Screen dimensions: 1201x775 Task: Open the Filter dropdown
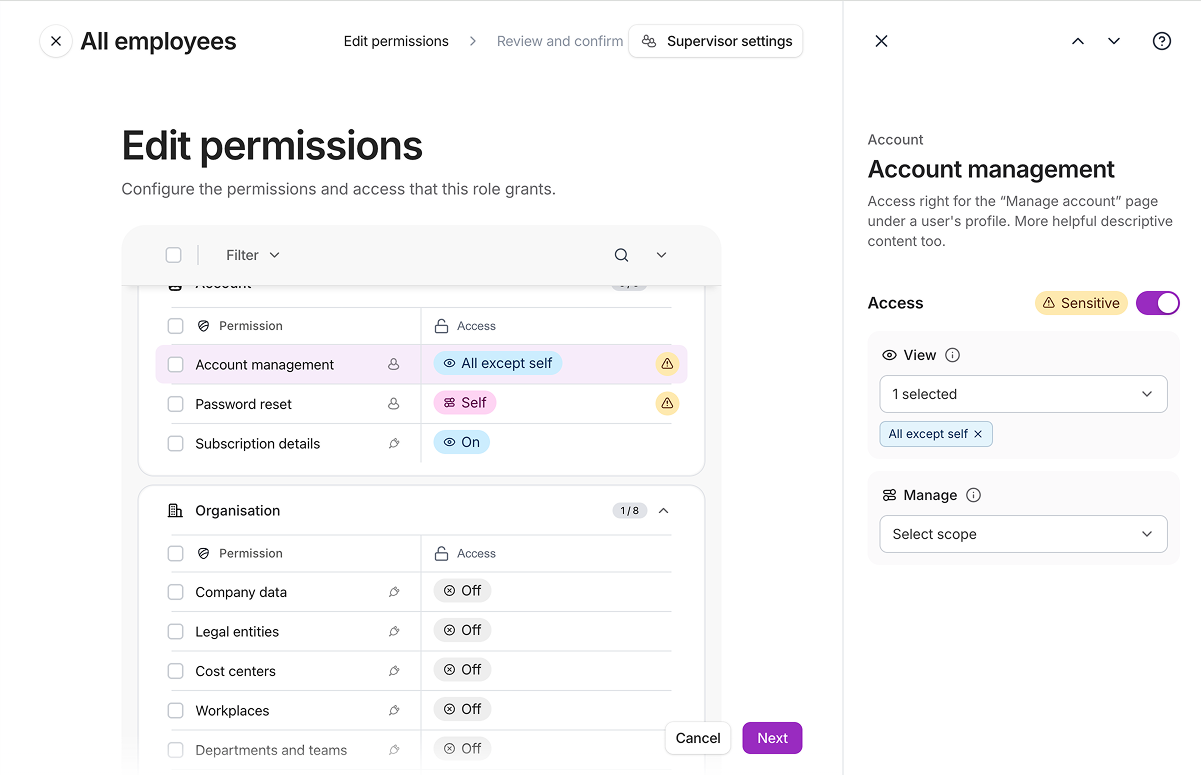tap(252, 255)
